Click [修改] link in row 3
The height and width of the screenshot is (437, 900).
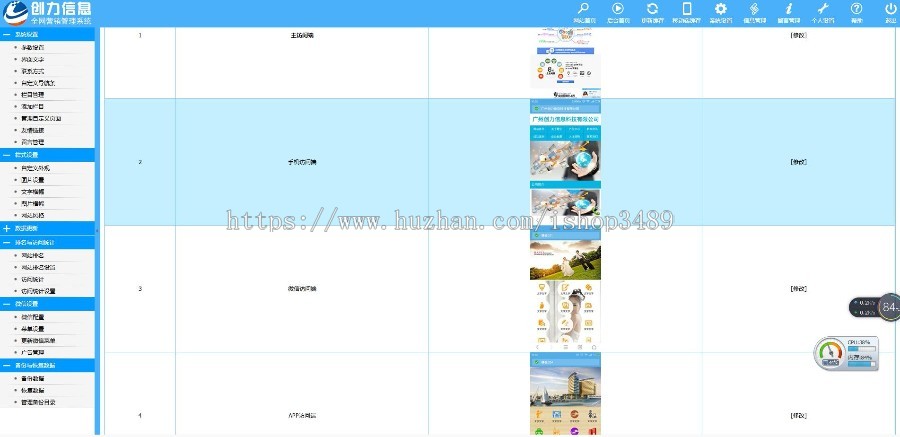point(798,289)
